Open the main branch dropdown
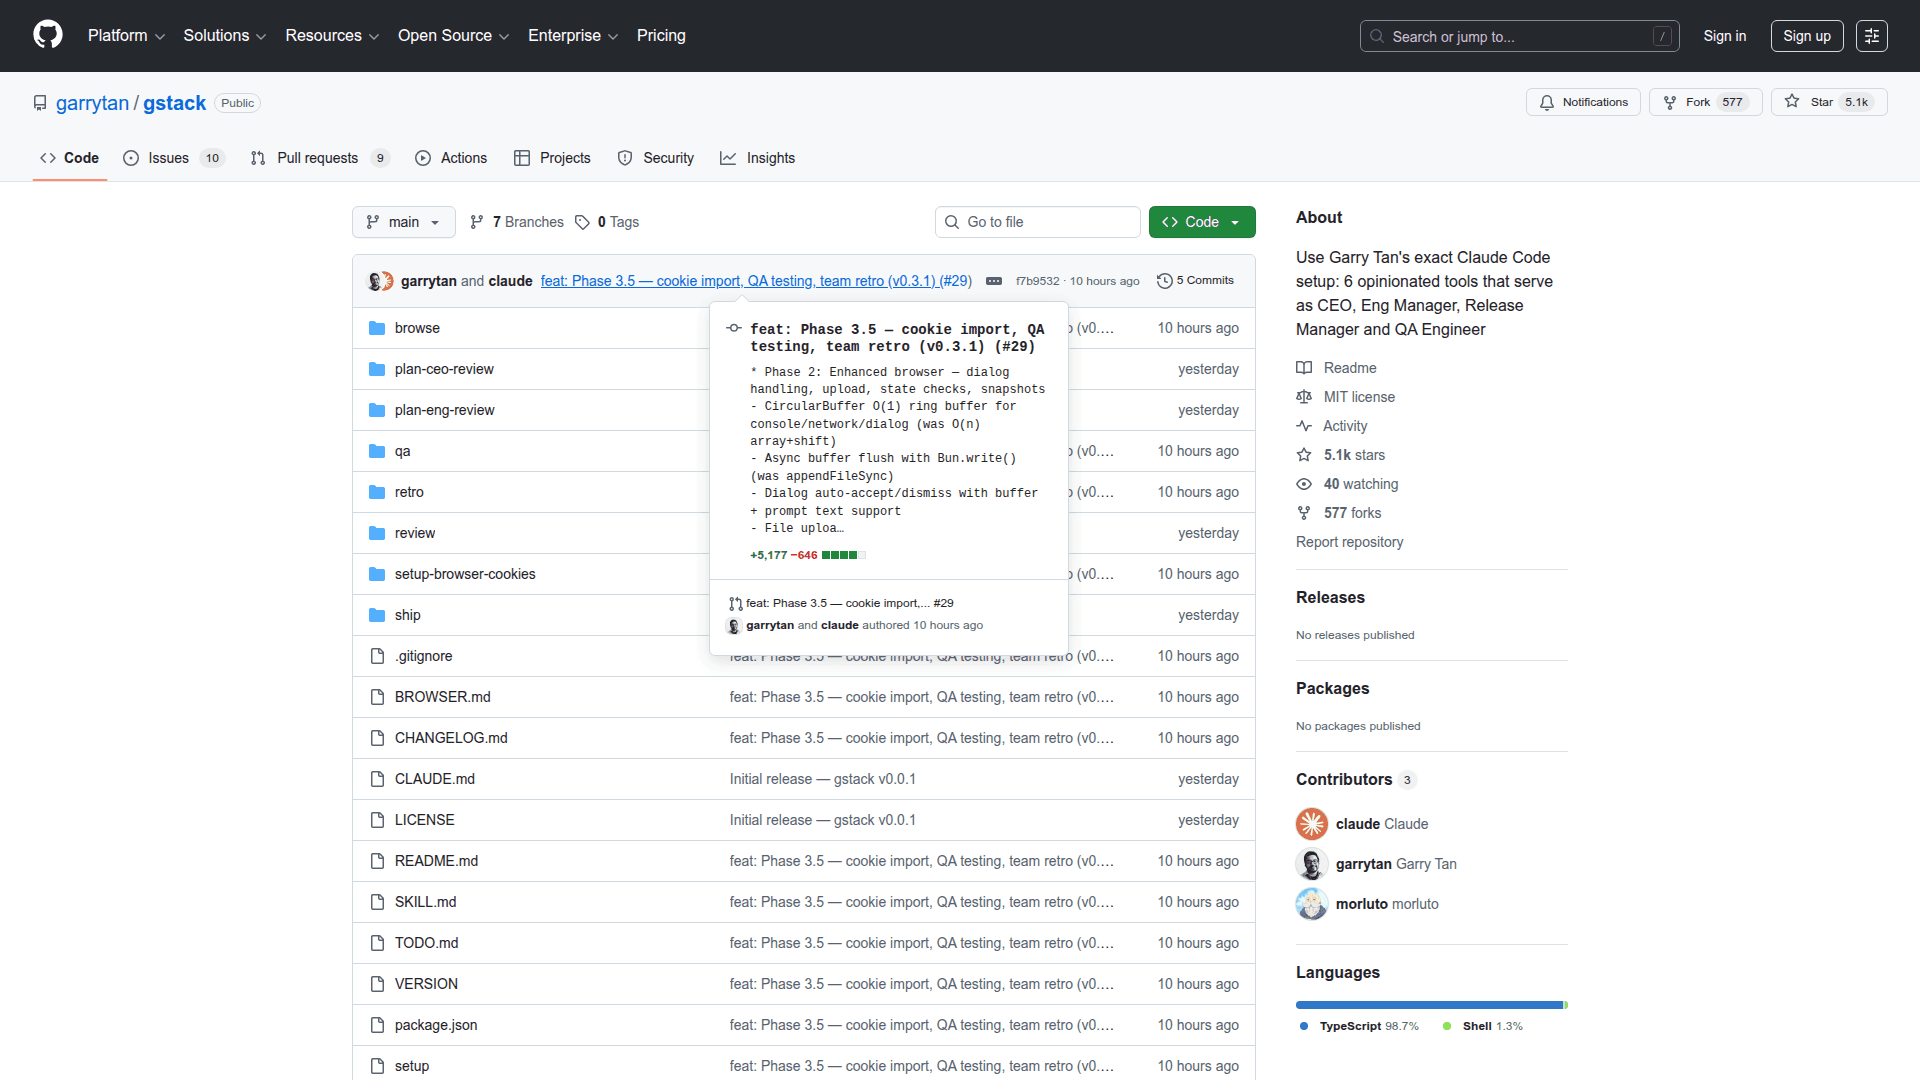 (x=403, y=222)
